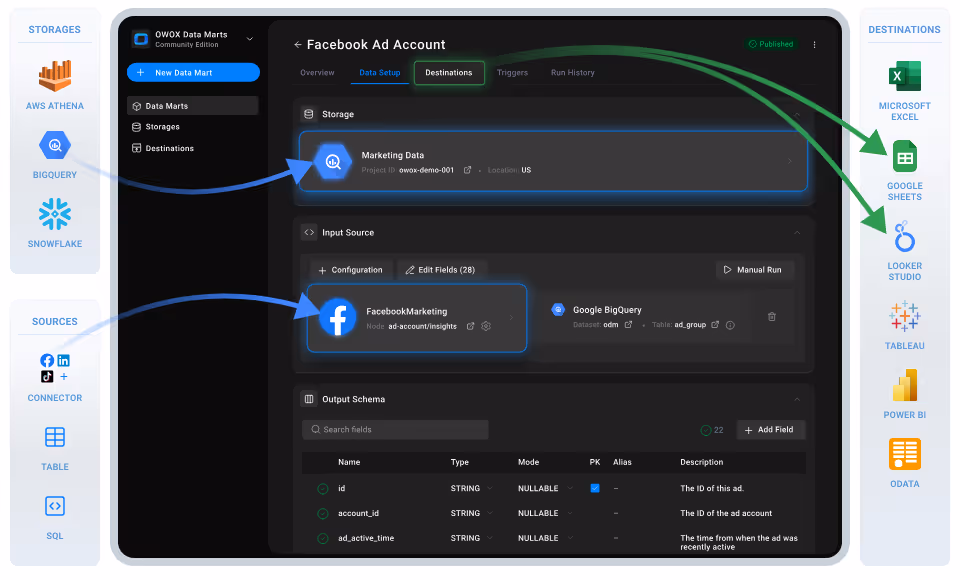Click the Microsoft Excel destination icon
Image resolution: width=960 pixels, height=580 pixels.
point(904,77)
